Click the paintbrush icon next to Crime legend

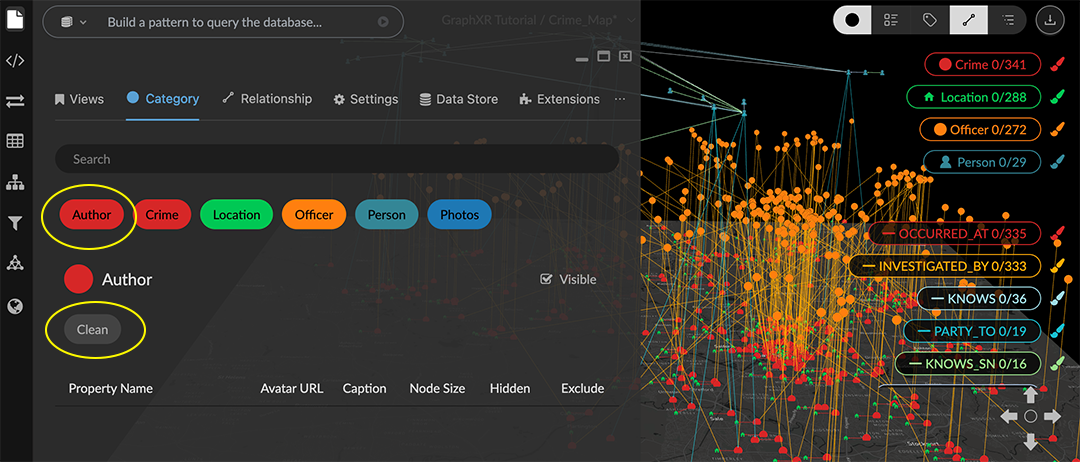tap(1059, 65)
